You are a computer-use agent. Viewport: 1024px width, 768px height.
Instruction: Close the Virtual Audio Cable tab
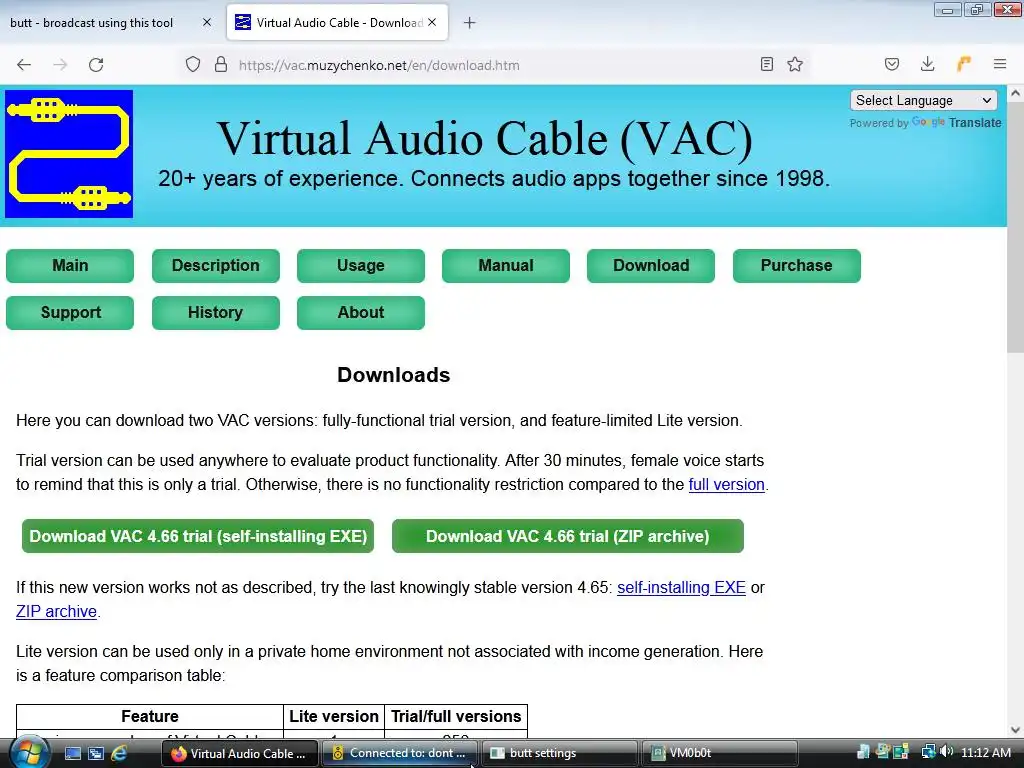(x=432, y=22)
